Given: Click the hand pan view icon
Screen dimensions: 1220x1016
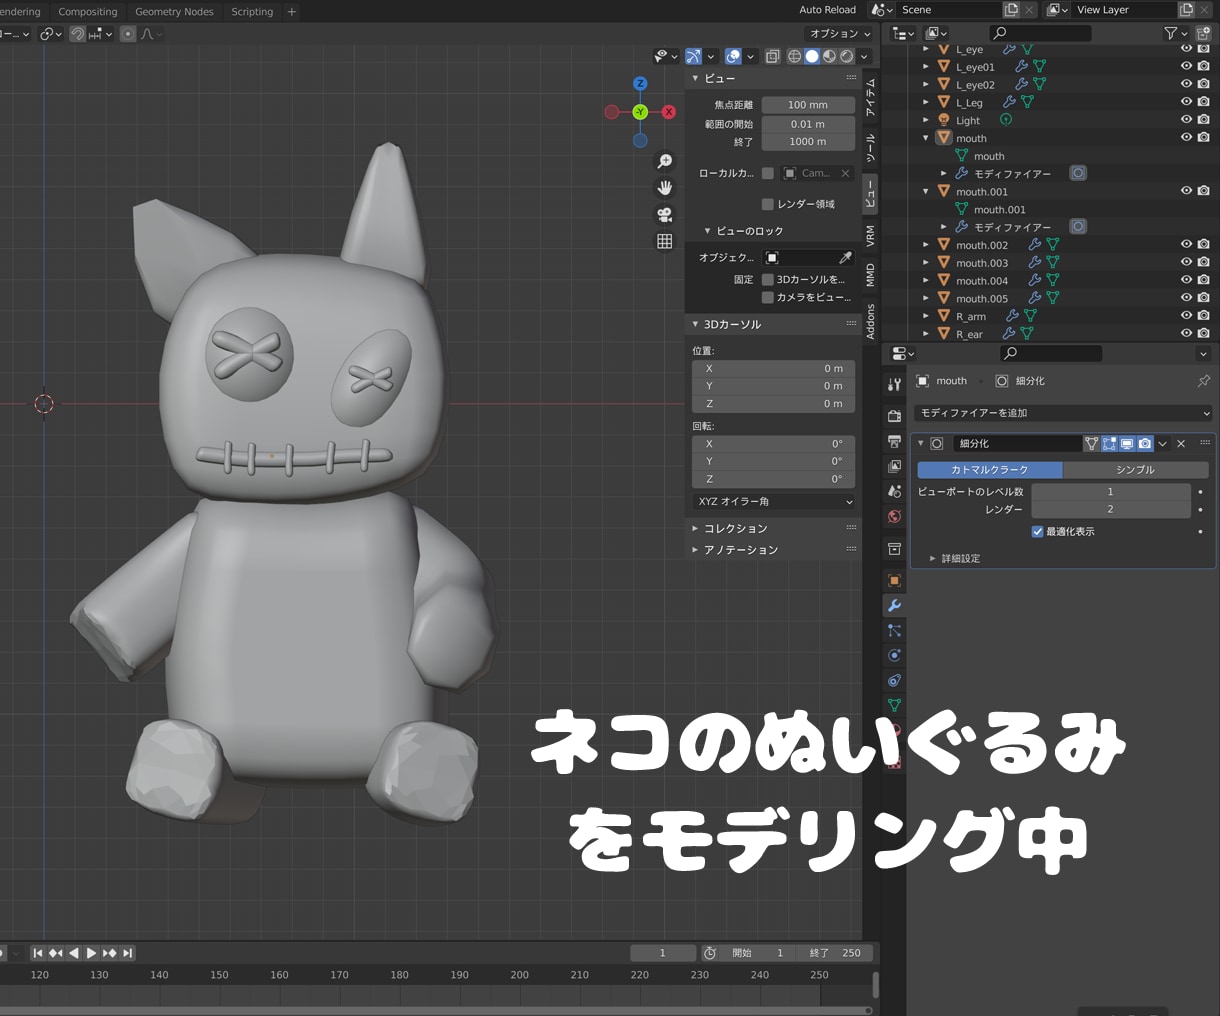Looking at the screenshot, I should tap(664, 188).
